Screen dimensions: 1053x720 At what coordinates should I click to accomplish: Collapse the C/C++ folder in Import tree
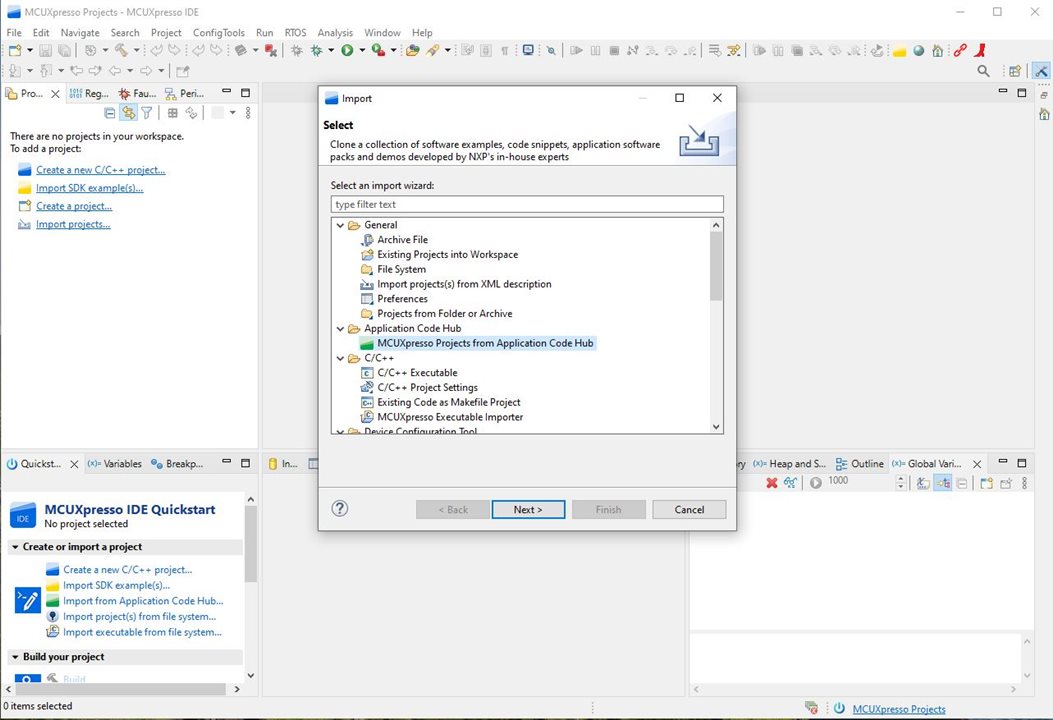coord(340,358)
